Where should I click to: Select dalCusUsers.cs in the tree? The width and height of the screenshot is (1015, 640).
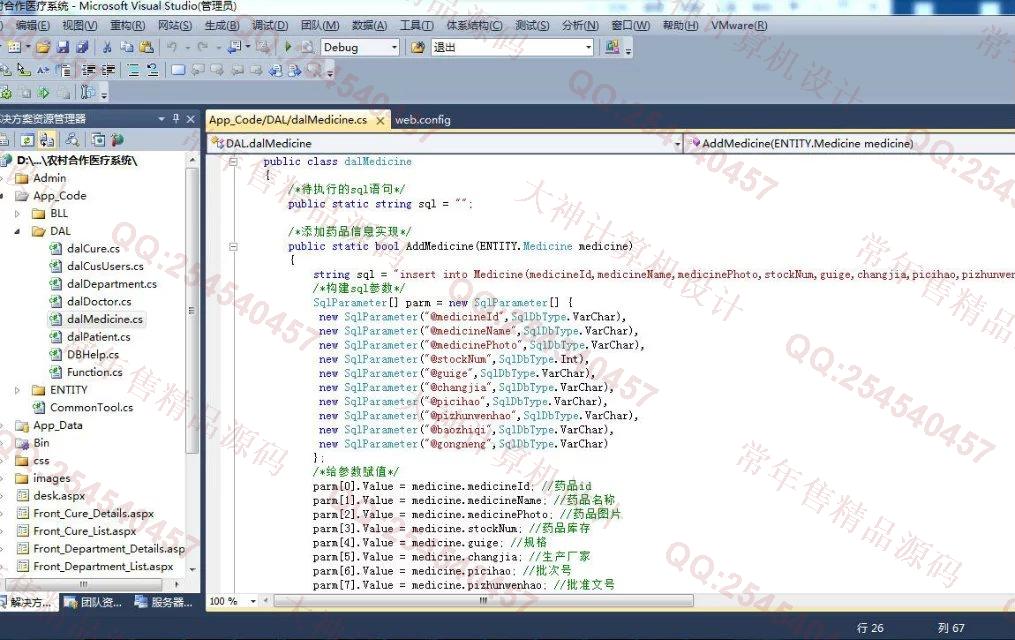[105, 266]
